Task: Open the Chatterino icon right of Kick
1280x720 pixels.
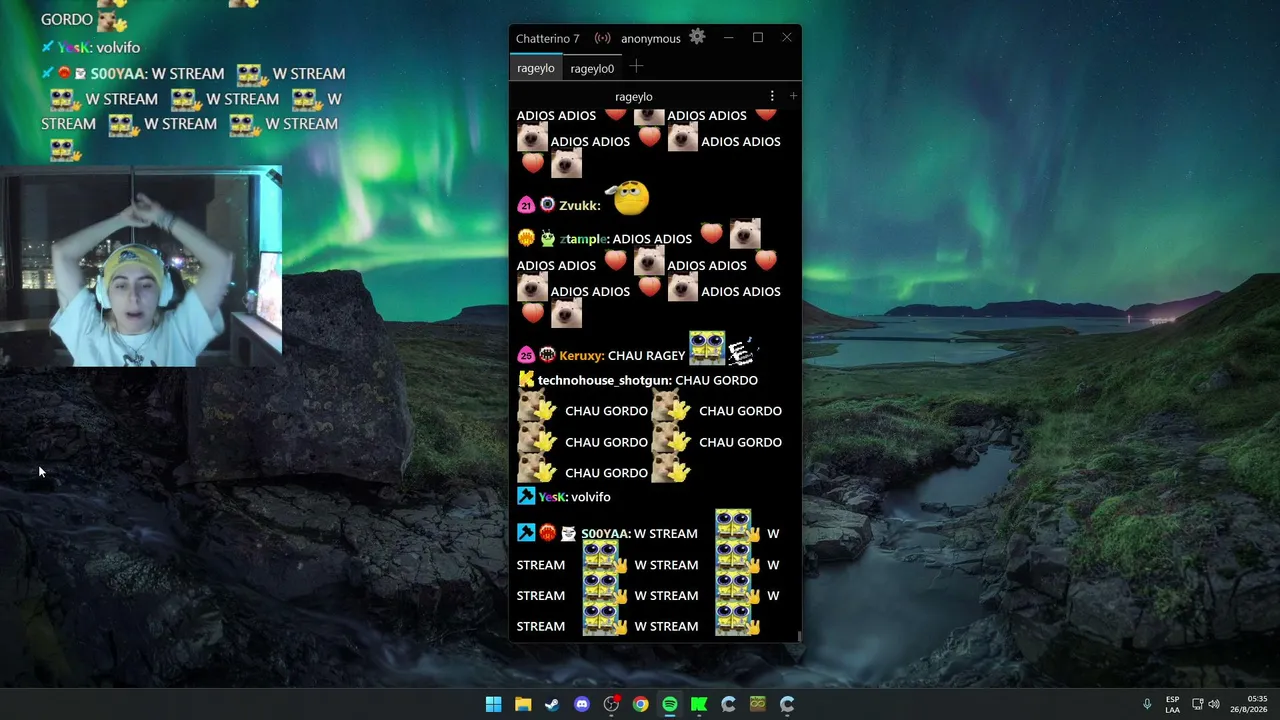Action: click(728, 705)
